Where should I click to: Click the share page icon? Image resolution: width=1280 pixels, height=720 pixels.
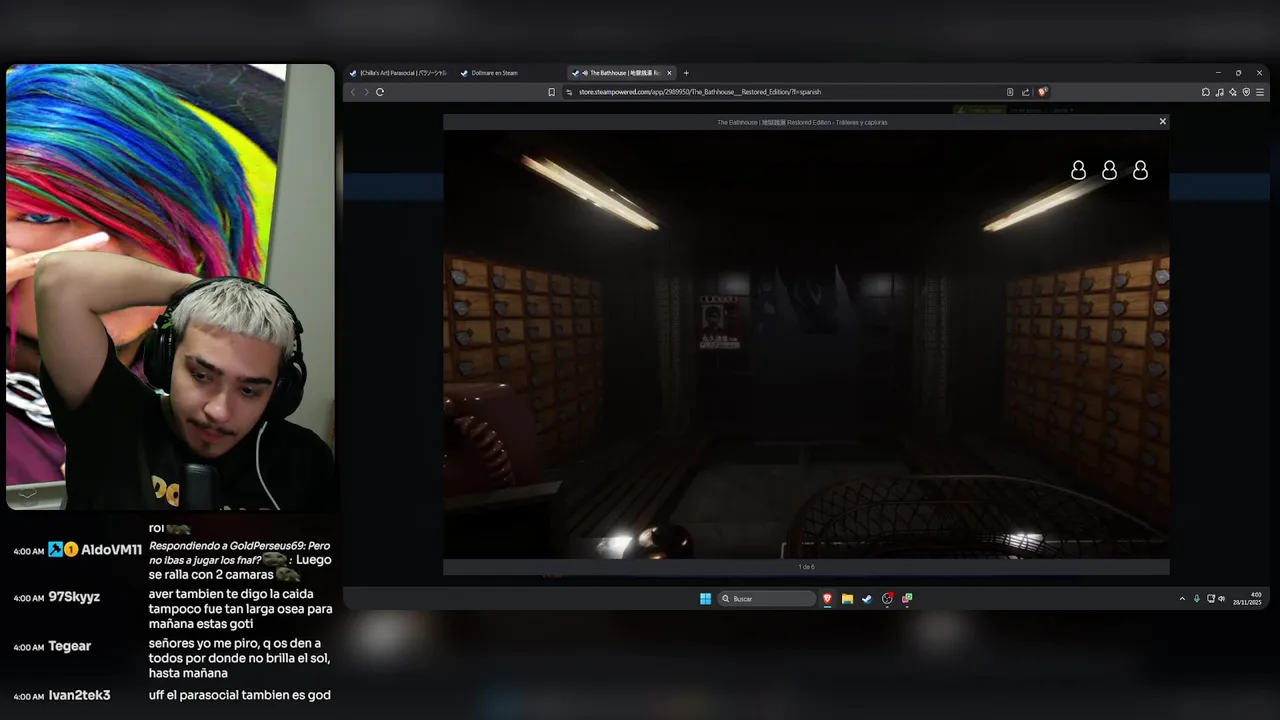pyautogui.click(x=1025, y=92)
